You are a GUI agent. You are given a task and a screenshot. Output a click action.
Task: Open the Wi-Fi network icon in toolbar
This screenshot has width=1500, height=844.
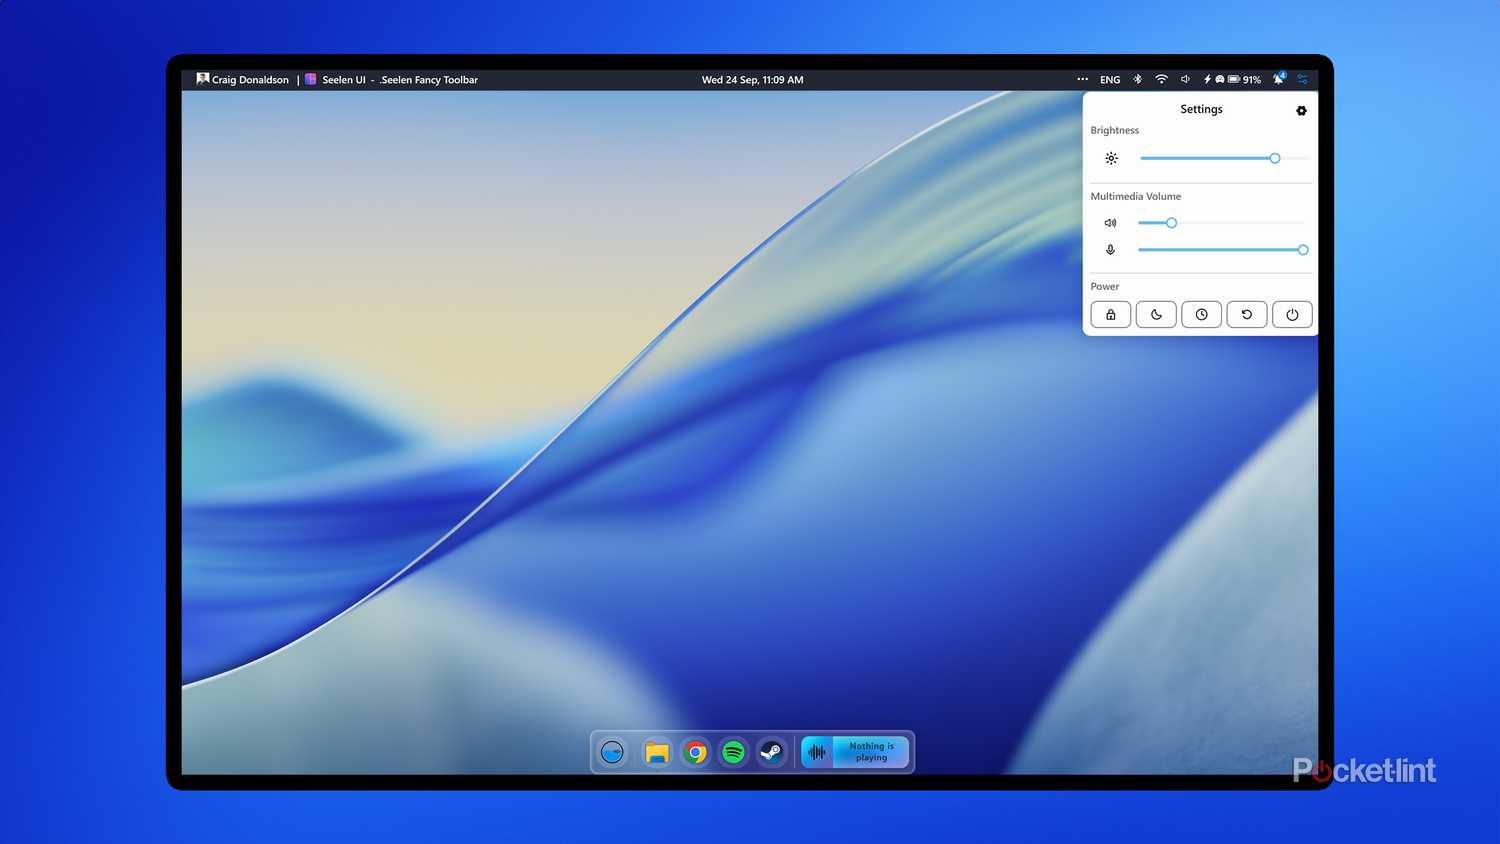click(1161, 80)
